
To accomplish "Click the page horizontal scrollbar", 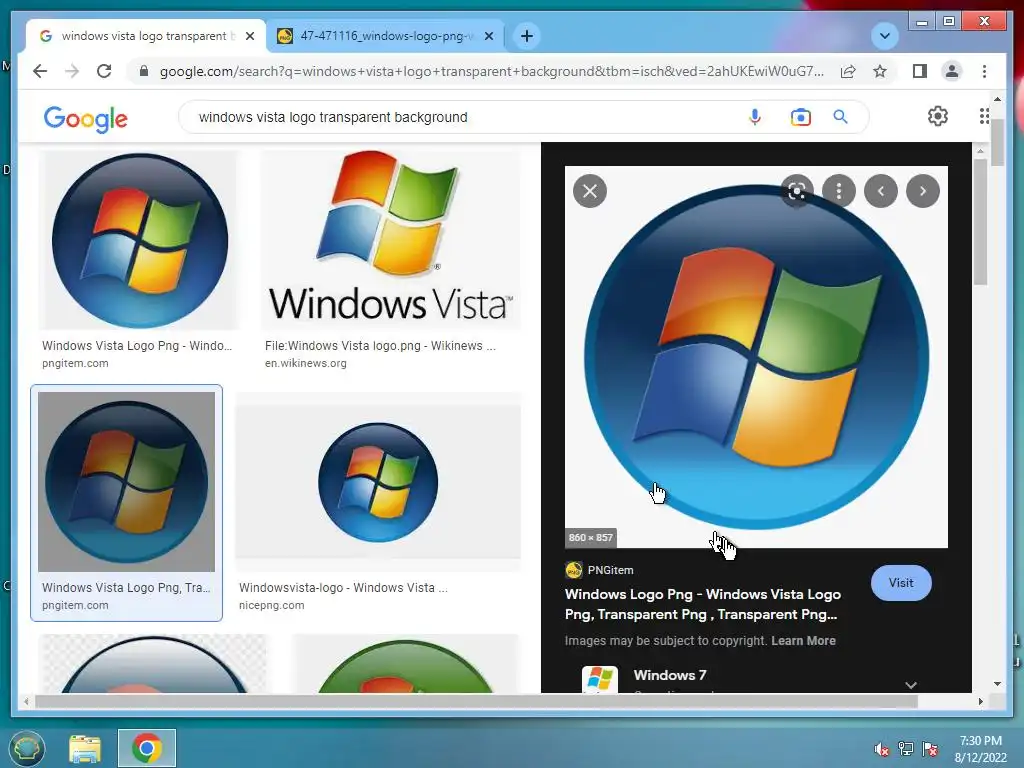I will pos(476,701).
